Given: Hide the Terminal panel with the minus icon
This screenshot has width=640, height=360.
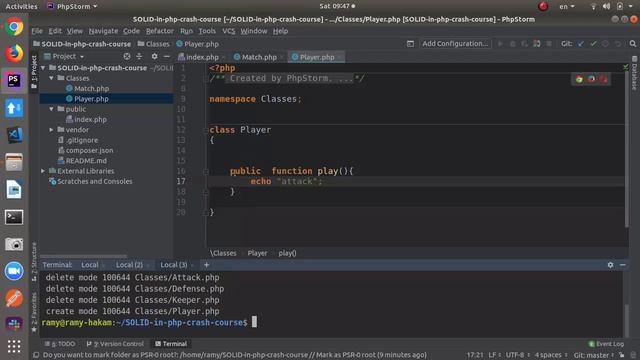Looking at the screenshot, I should pyautogui.click(x=622, y=265).
